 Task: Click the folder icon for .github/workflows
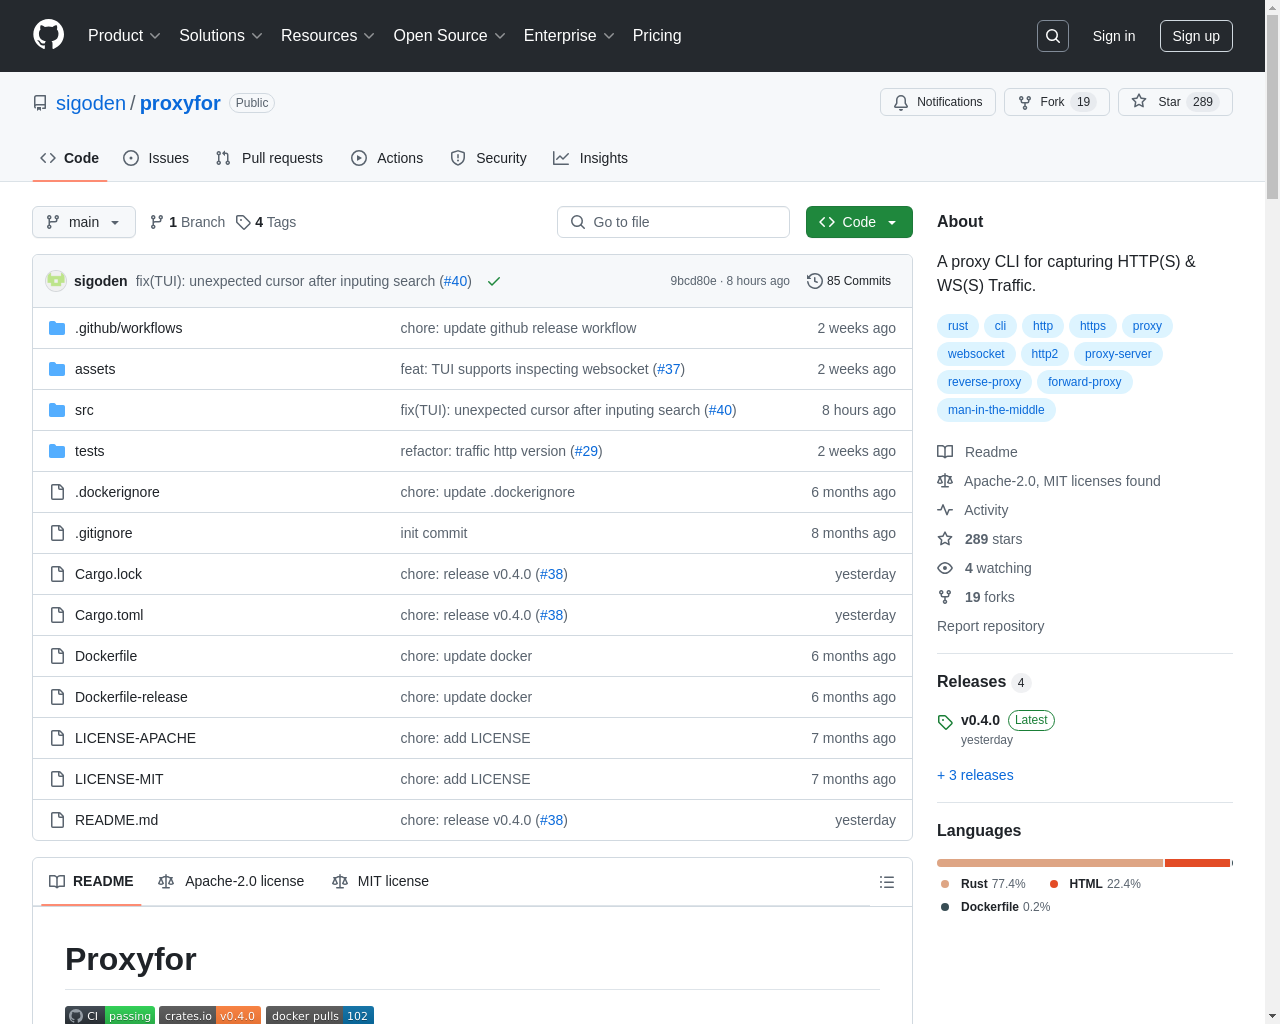coord(57,328)
